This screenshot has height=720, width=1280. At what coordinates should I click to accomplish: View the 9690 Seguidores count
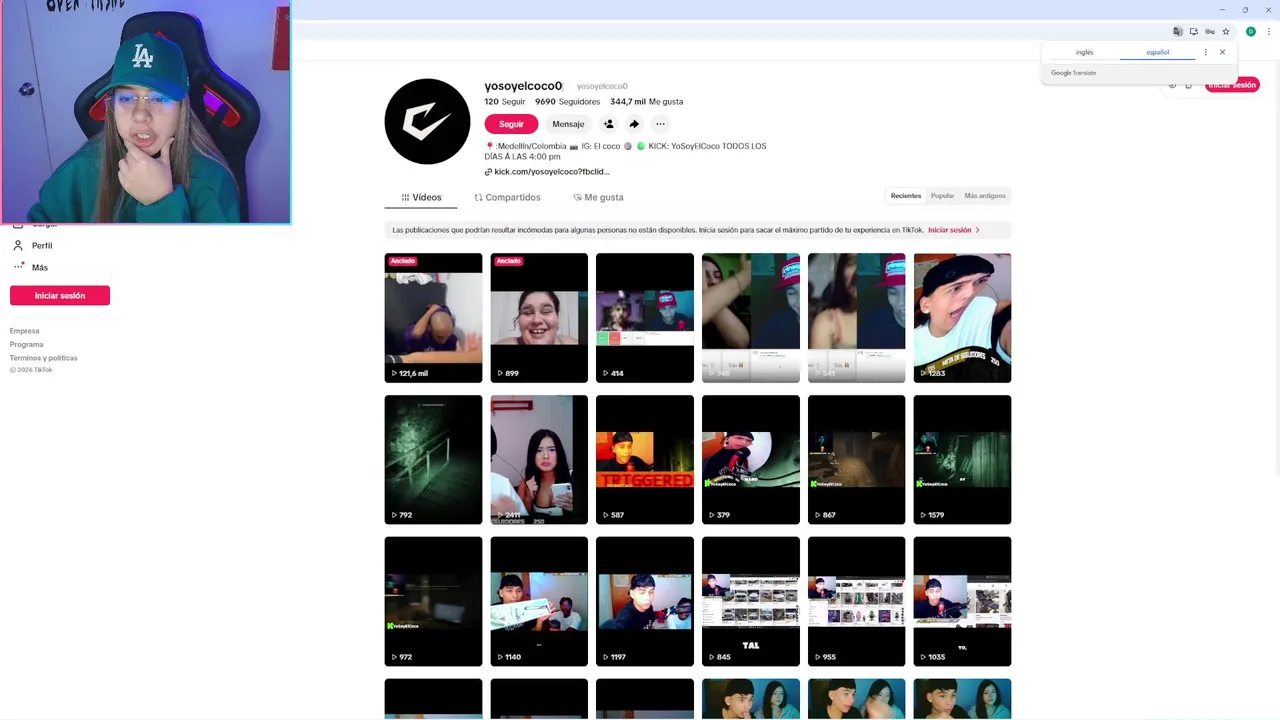(567, 101)
